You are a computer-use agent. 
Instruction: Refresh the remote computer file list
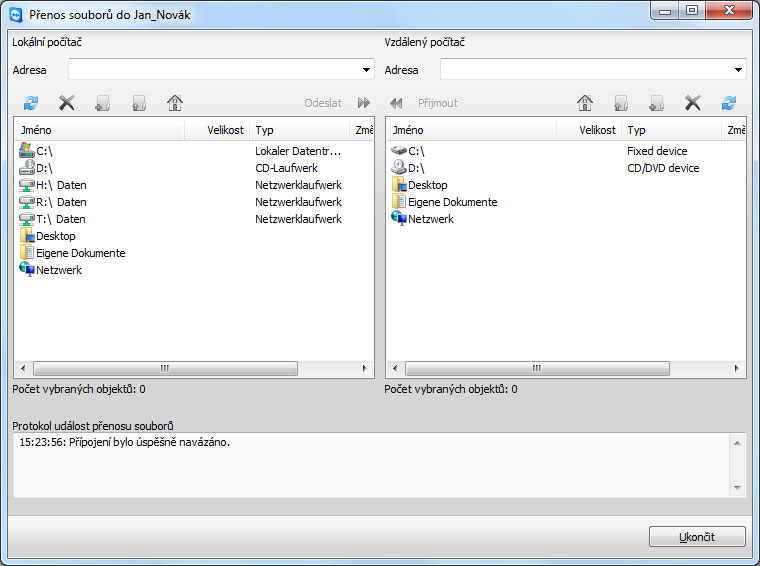coord(729,103)
